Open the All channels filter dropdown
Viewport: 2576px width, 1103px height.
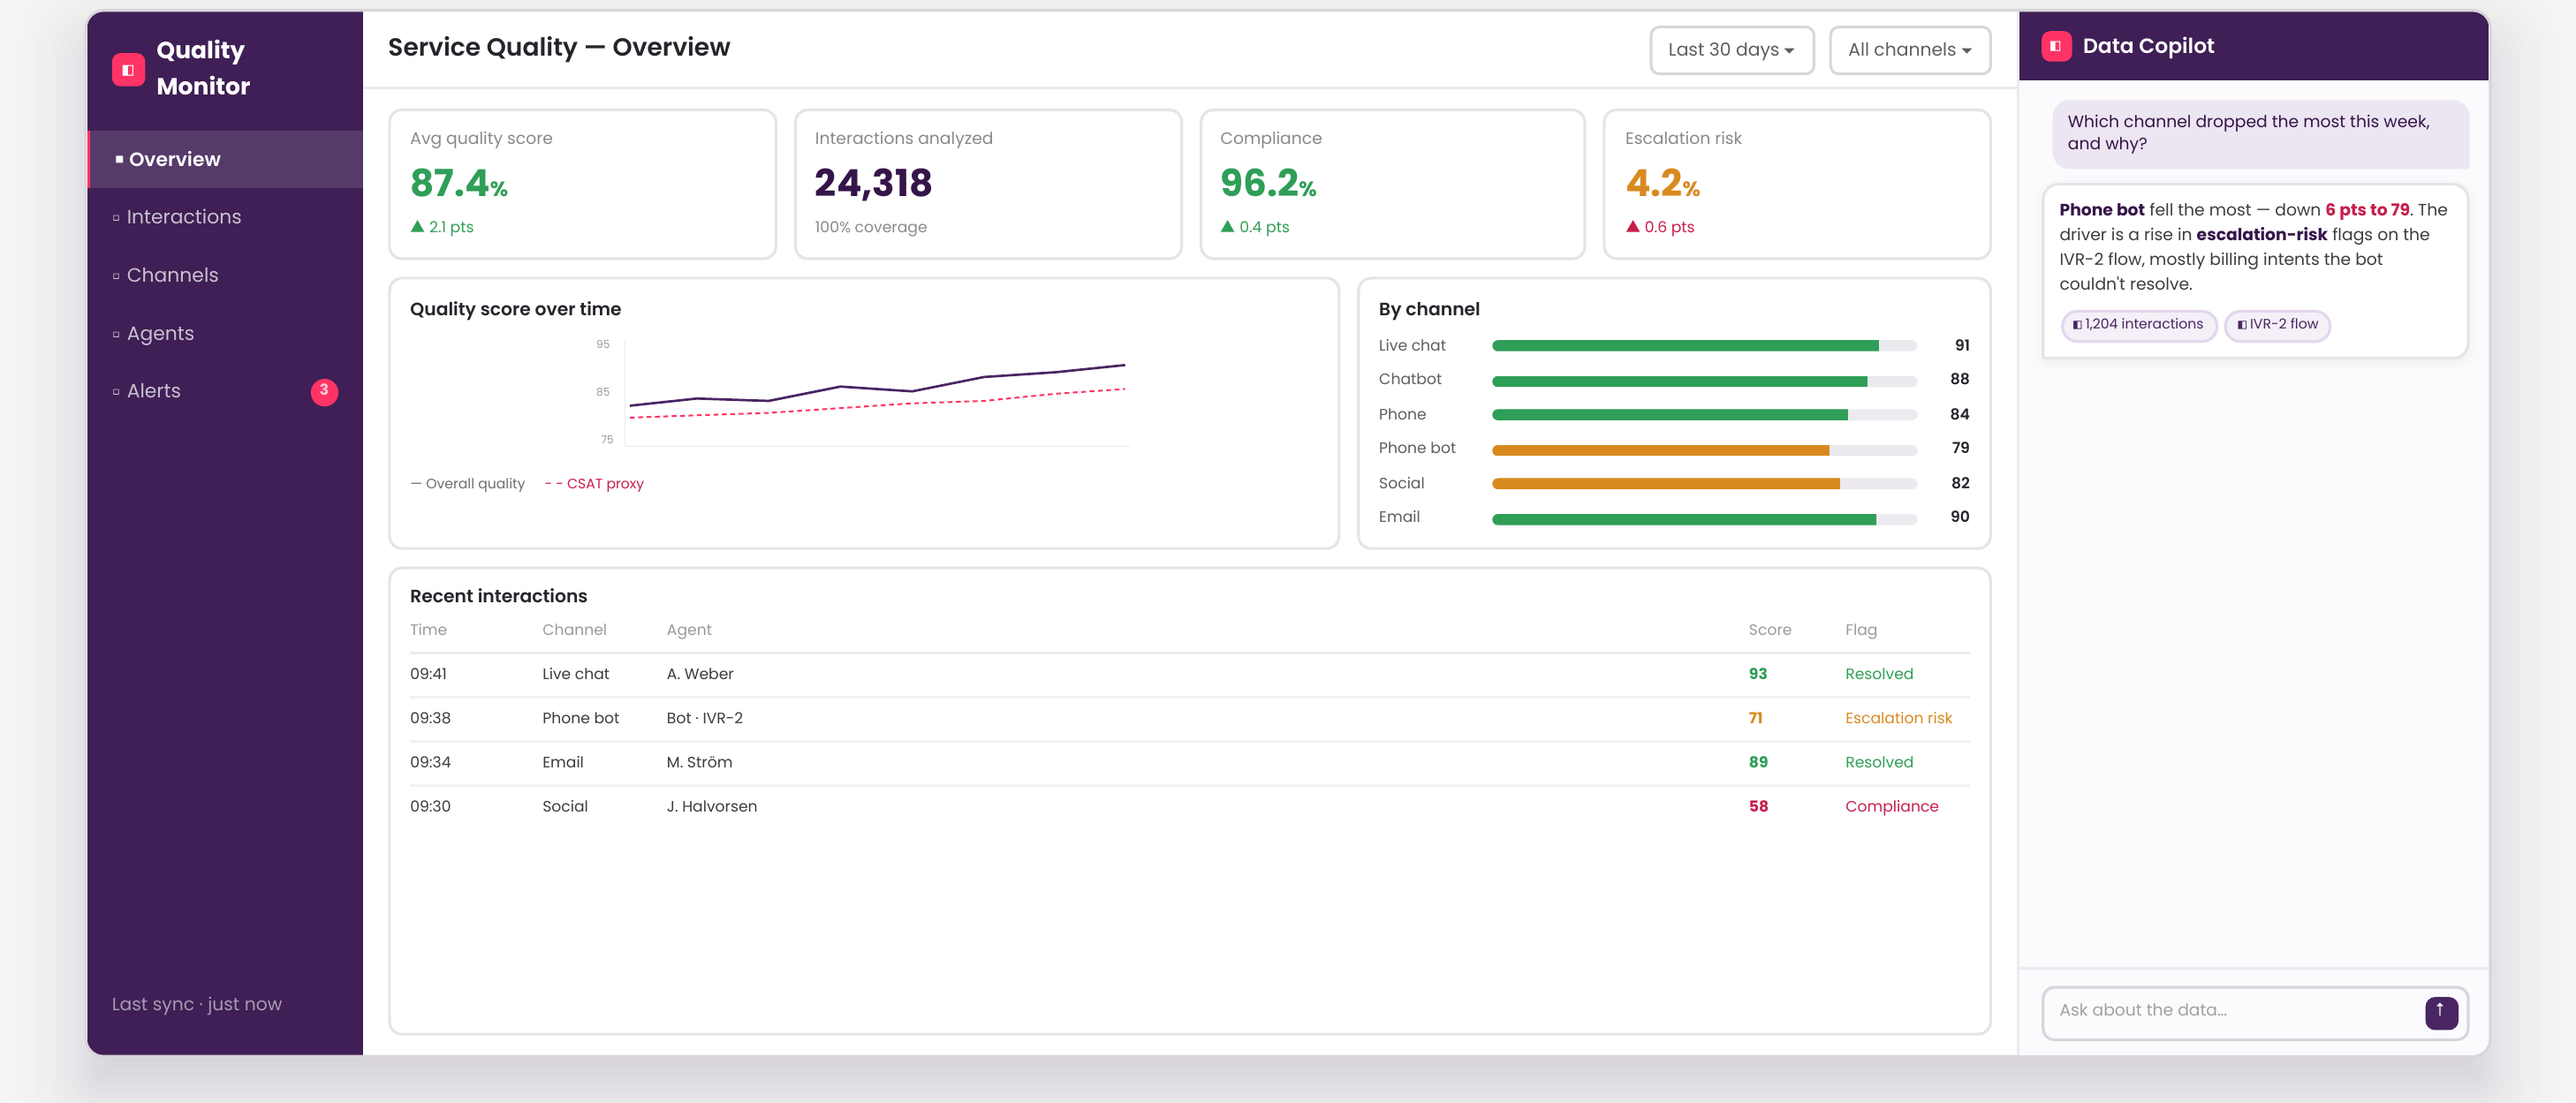point(1909,50)
